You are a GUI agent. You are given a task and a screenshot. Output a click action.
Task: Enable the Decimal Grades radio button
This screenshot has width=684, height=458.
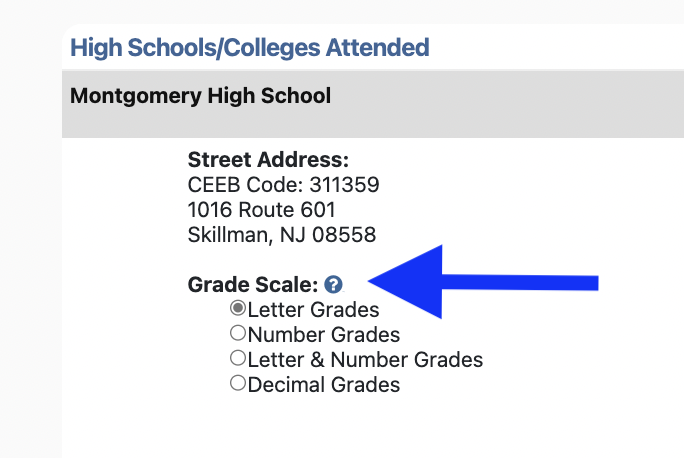238,383
